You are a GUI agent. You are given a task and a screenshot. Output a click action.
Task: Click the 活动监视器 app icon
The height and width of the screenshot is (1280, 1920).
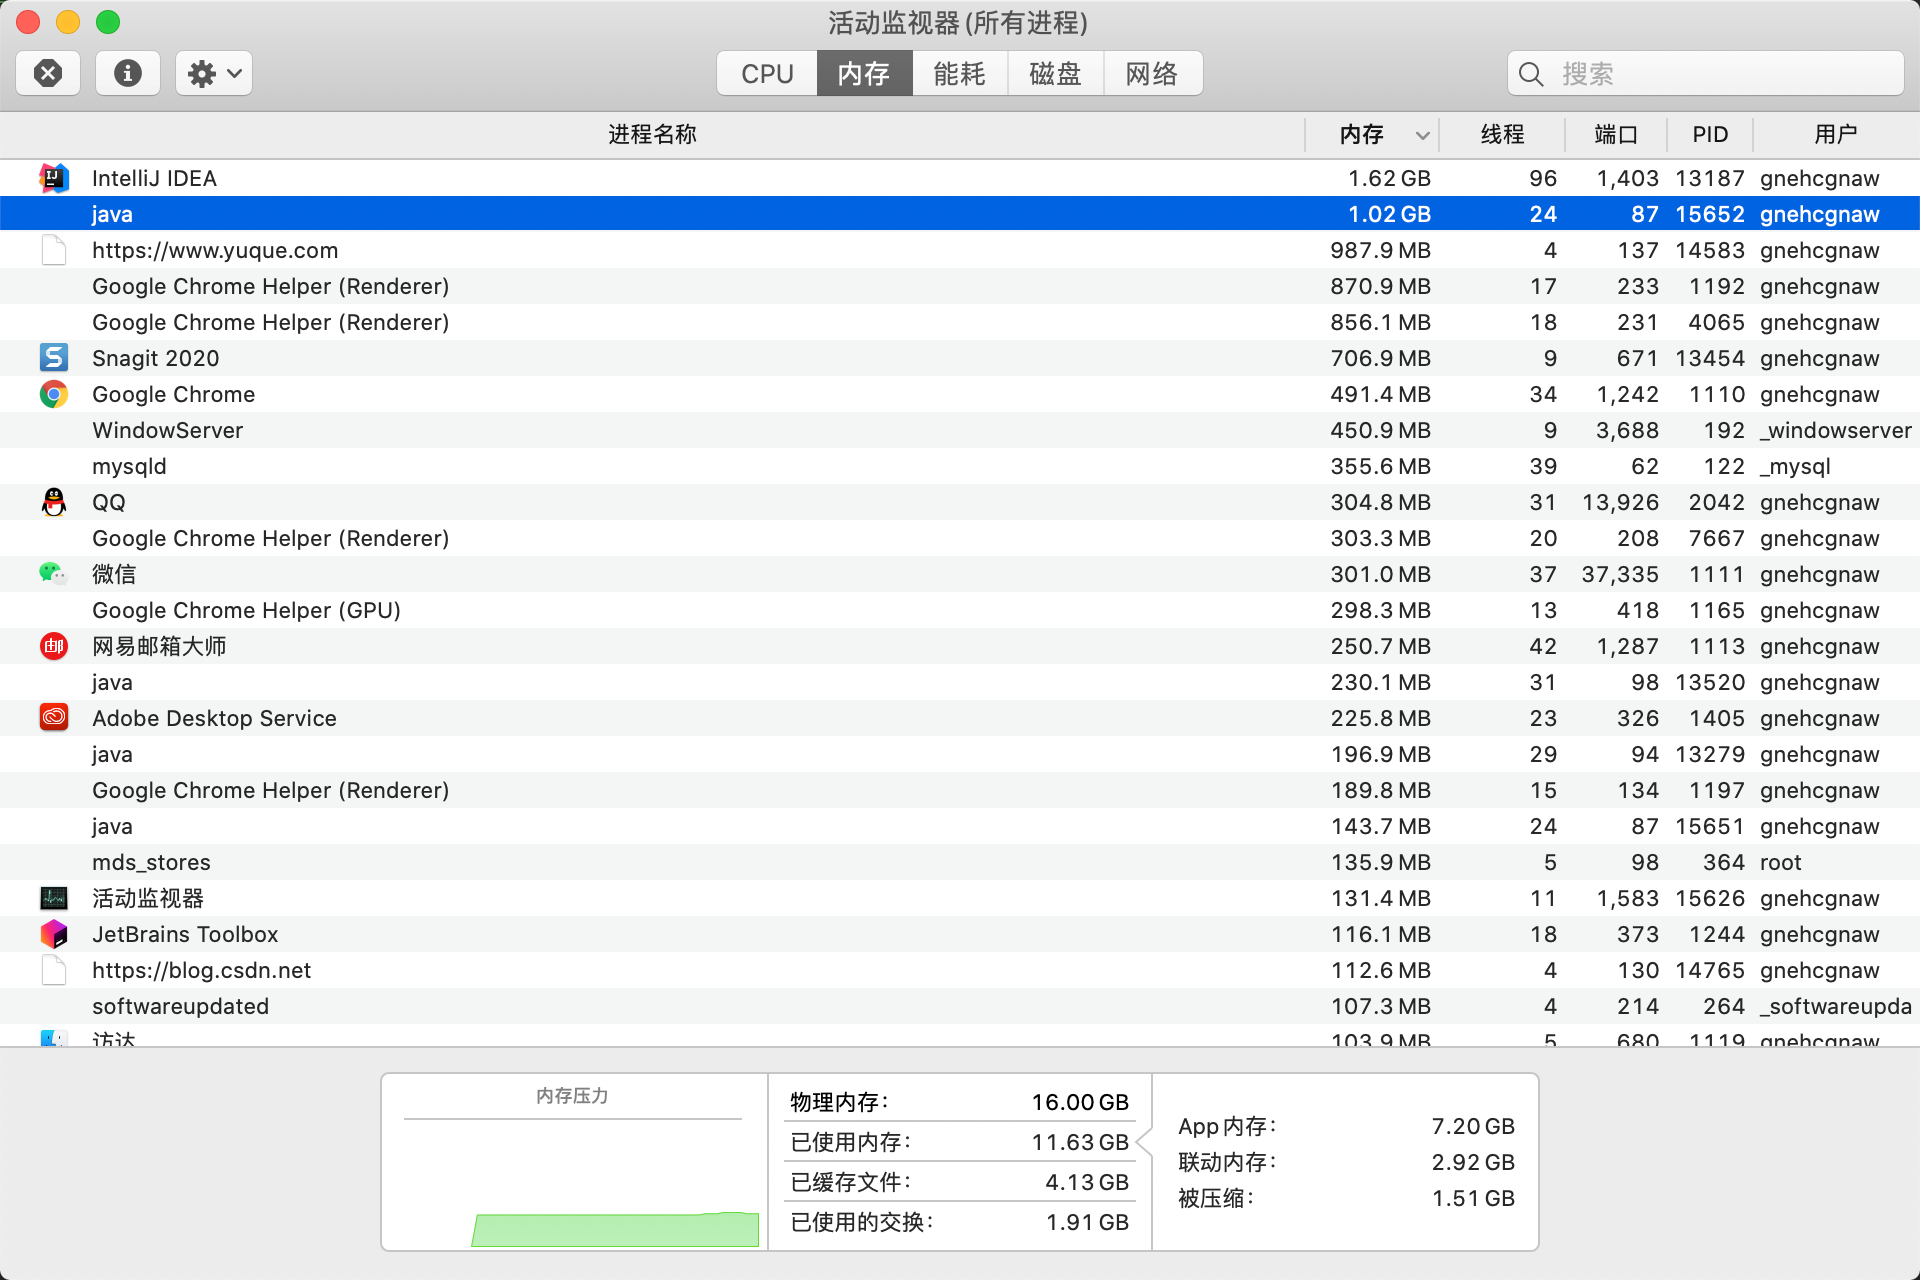(x=54, y=898)
